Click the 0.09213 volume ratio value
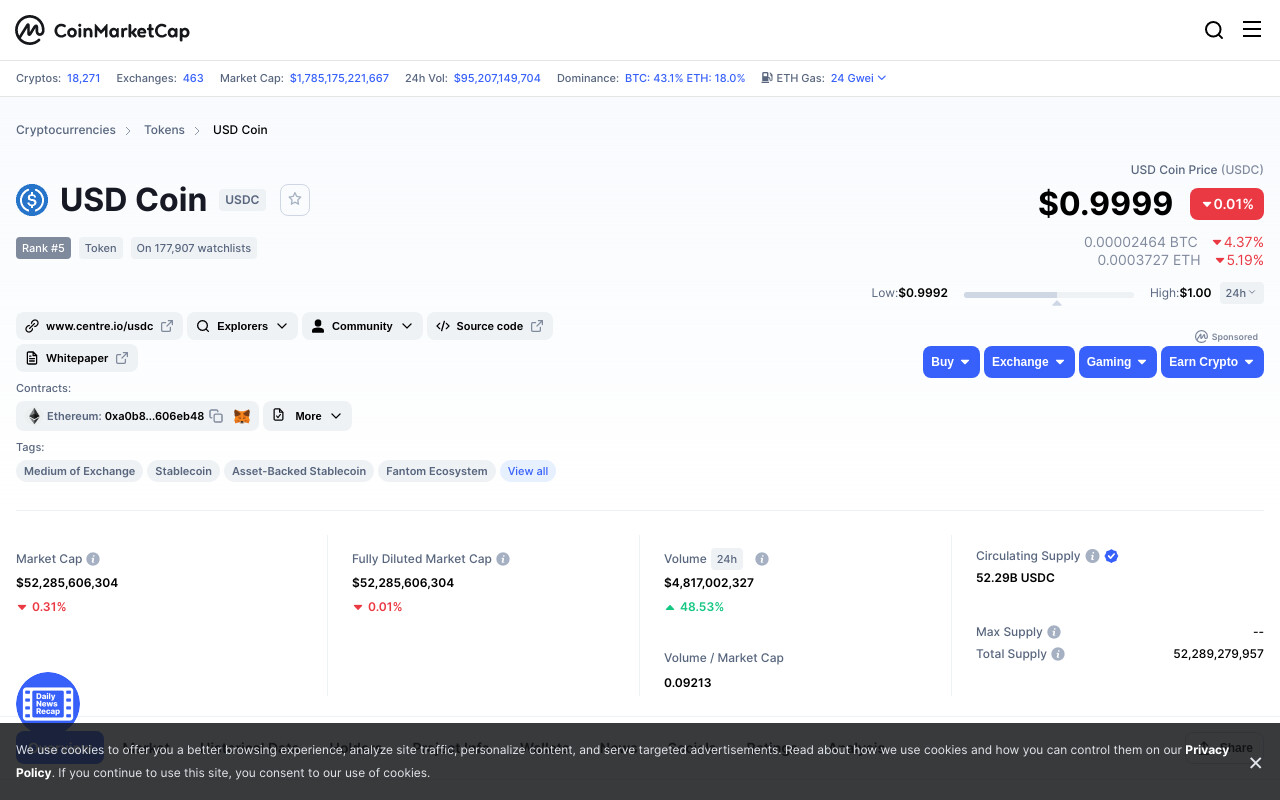 coord(688,683)
